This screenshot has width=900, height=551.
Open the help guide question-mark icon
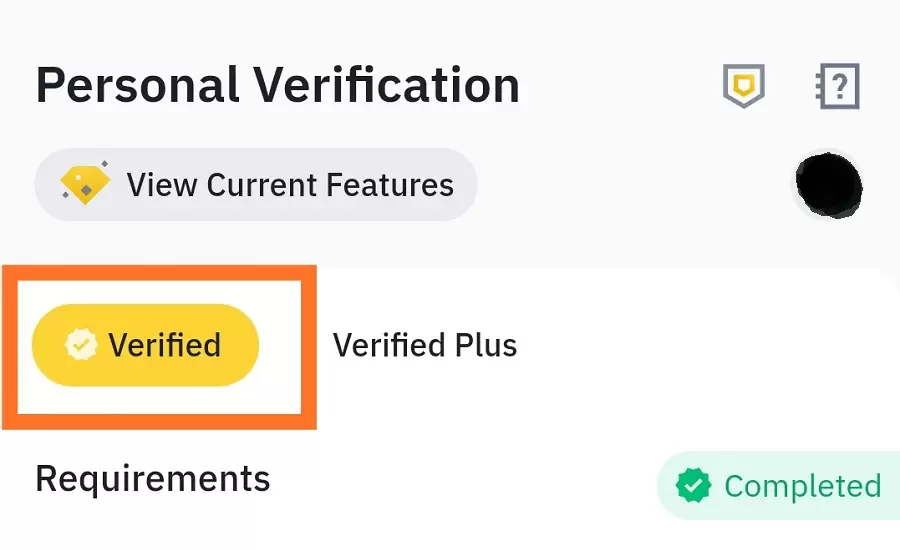pyautogui.click(x=838, y=87)
